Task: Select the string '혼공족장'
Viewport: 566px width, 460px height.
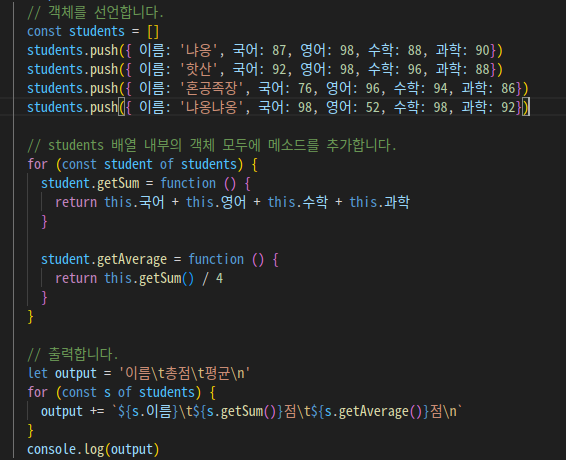Action: (x=212, y=88)
